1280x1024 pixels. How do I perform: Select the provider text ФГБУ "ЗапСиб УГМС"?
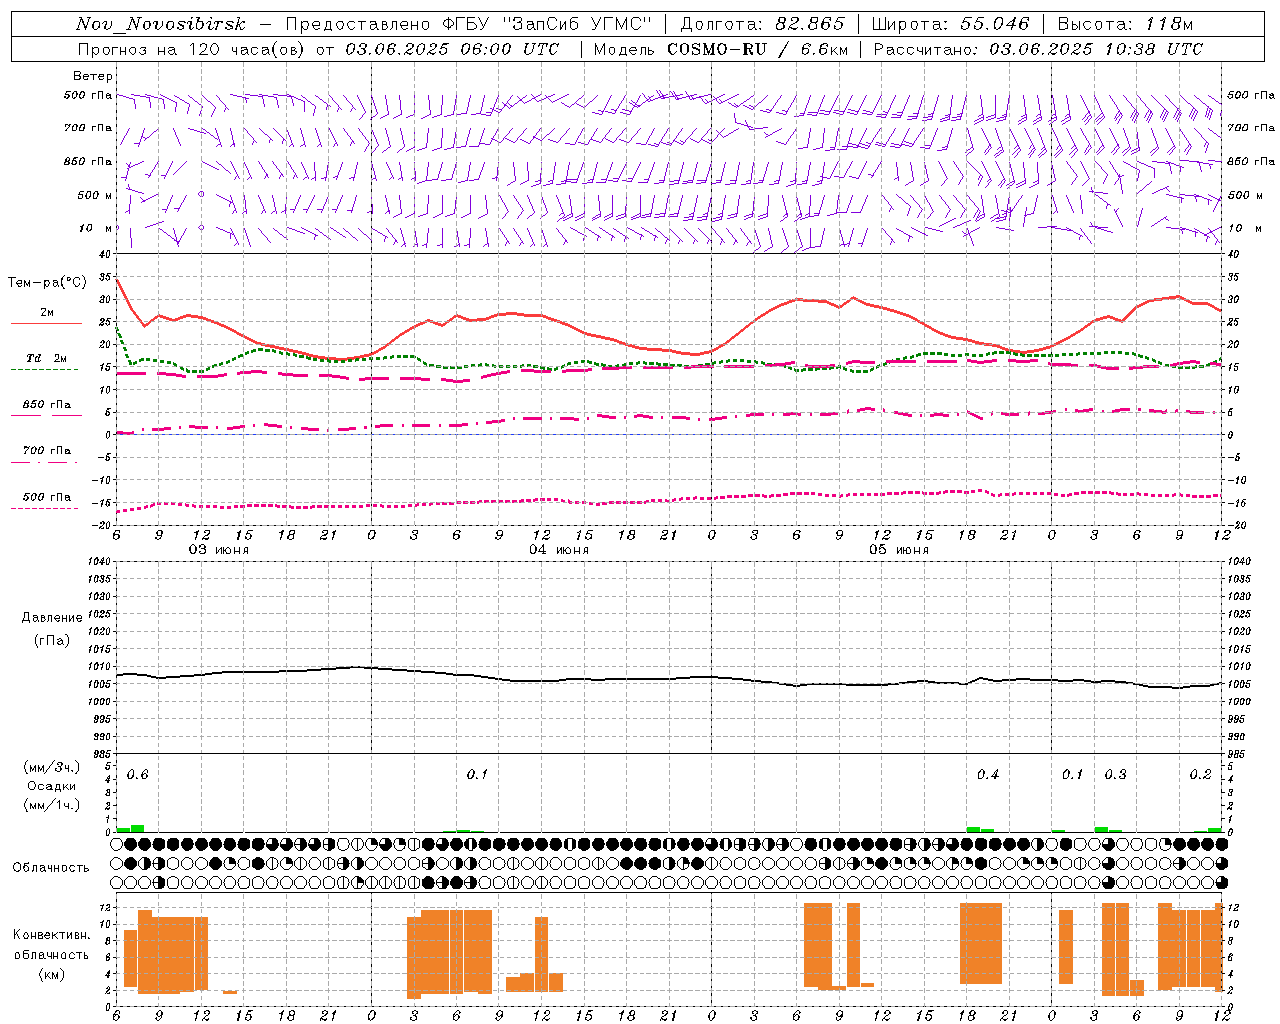(547, 24)
